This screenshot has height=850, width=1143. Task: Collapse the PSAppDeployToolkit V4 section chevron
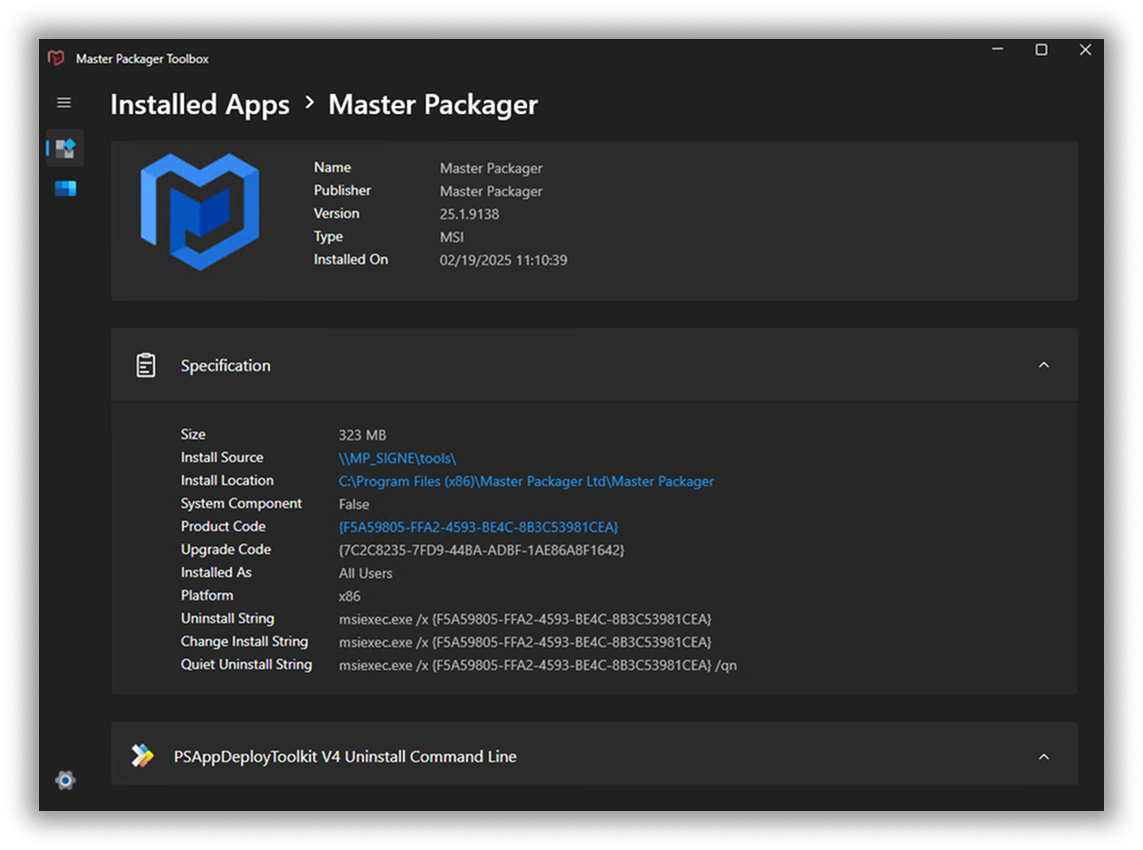1043,757
